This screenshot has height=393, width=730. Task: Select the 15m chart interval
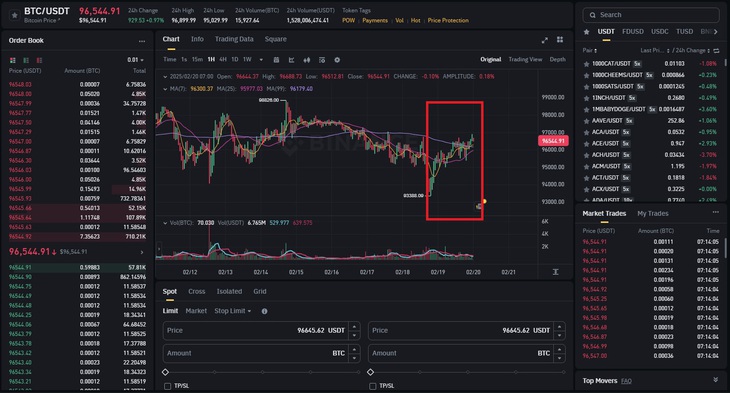click(197, 60)
